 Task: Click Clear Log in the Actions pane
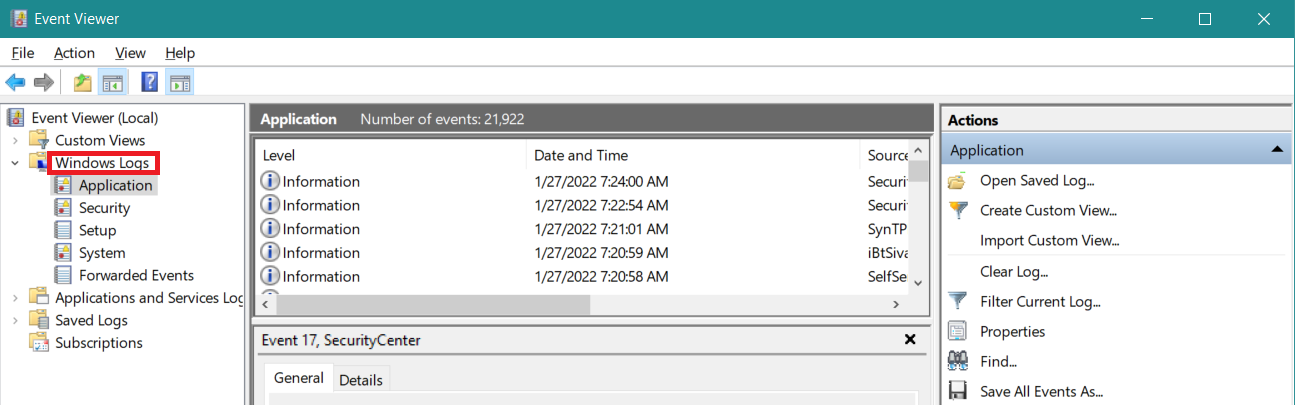tap(1013, 271)
